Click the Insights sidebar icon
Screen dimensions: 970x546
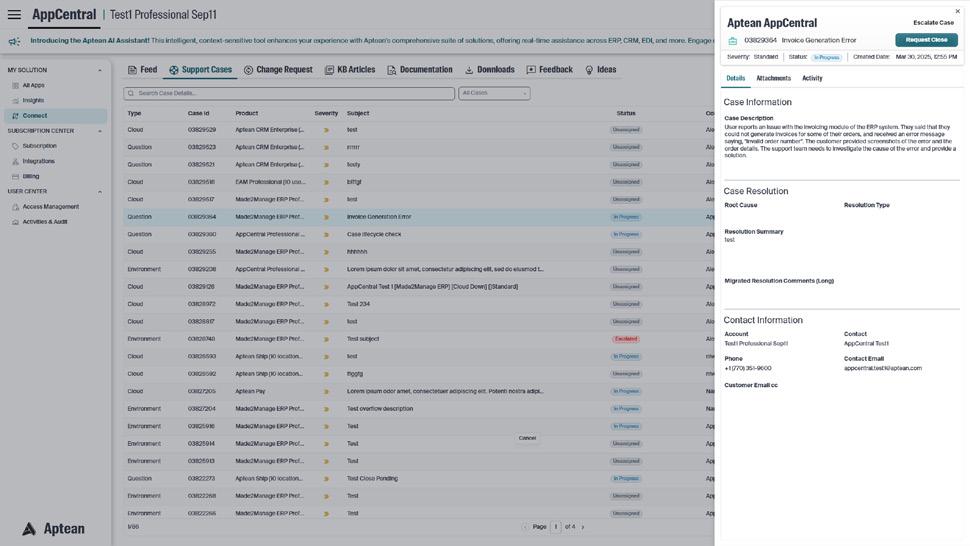15,100
